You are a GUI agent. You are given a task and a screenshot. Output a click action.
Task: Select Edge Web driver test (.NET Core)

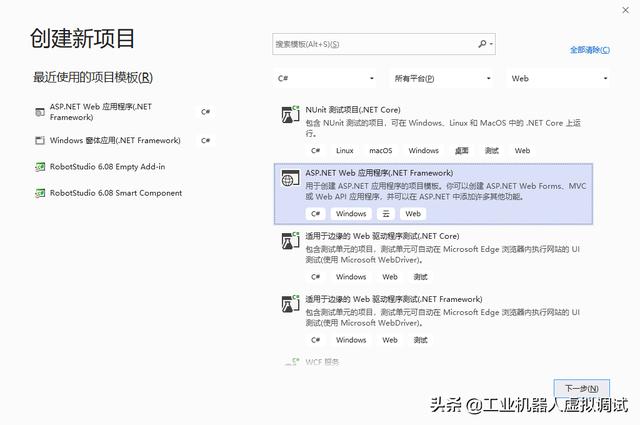click(x=433, y=257)
